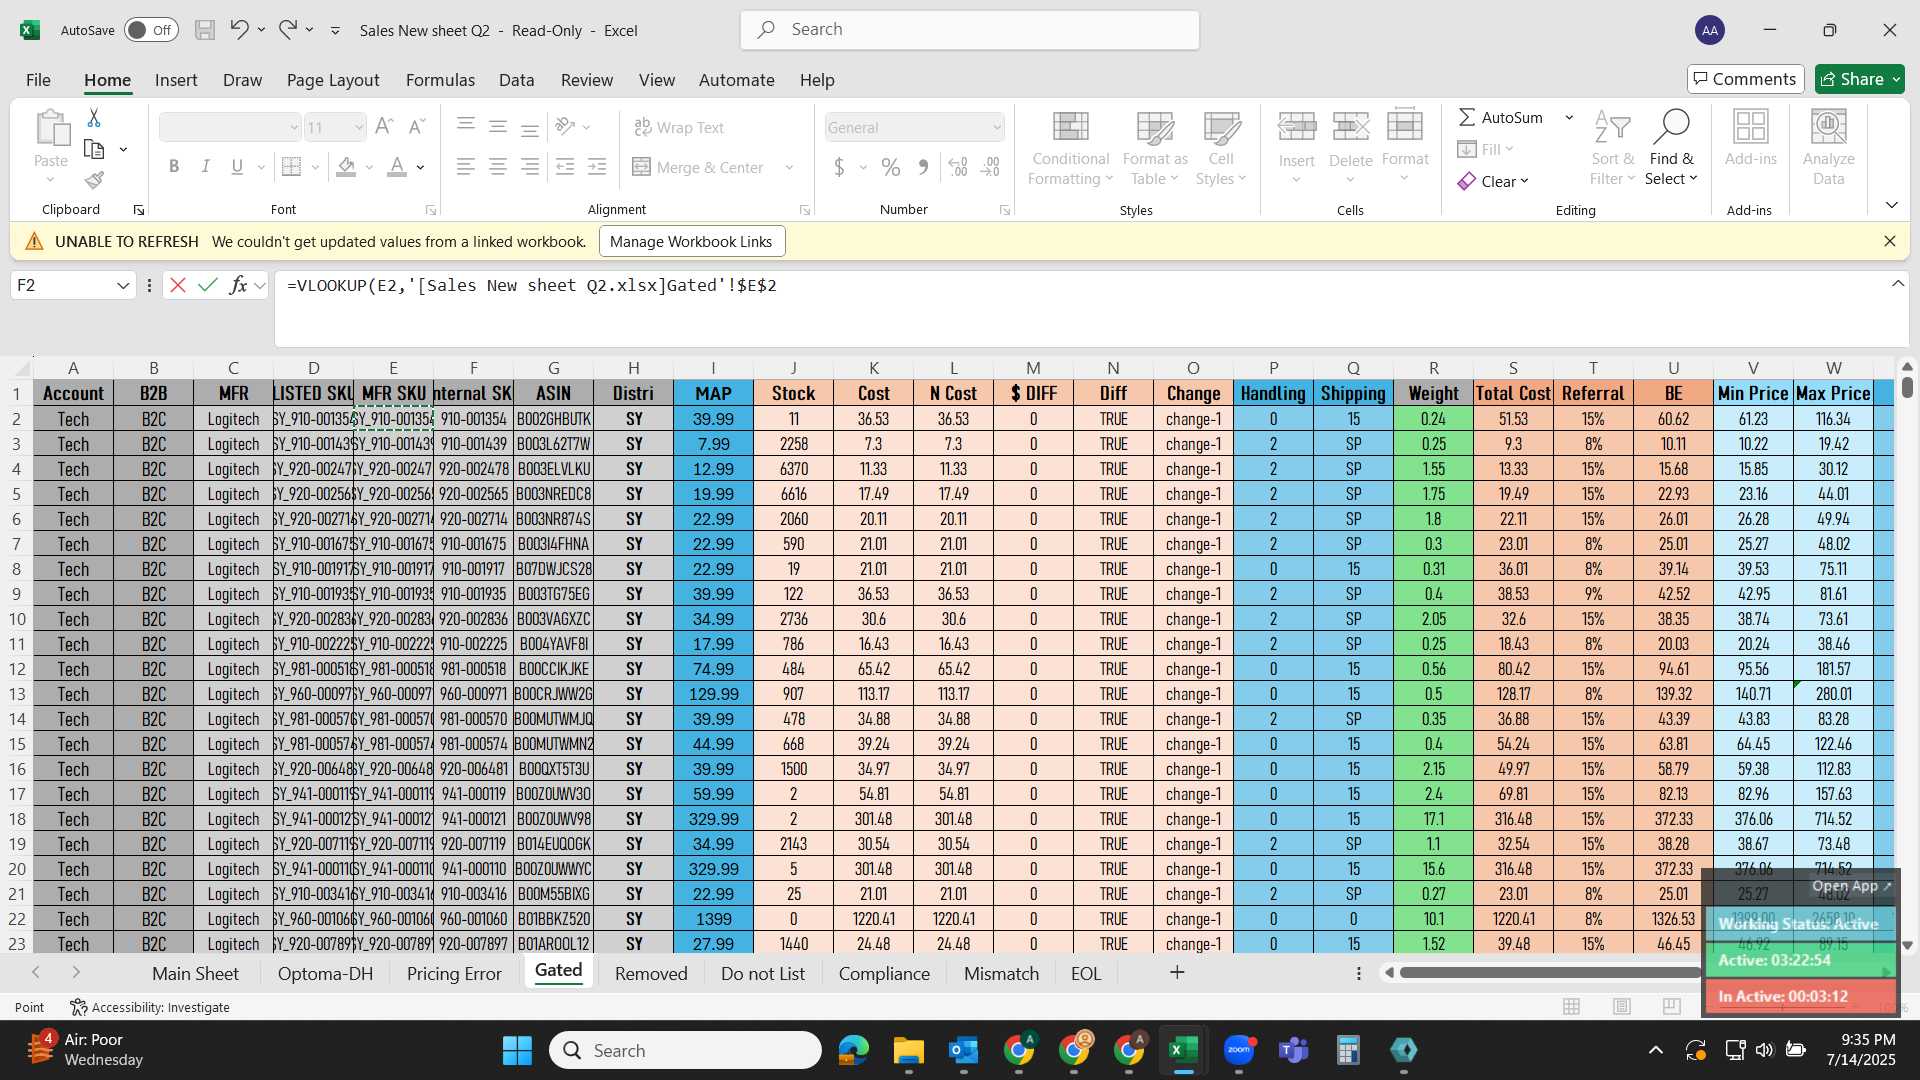The height and width of the screenshot is (1080, 1920).
Task: Open the File menu
Action: tap(38, 80)
